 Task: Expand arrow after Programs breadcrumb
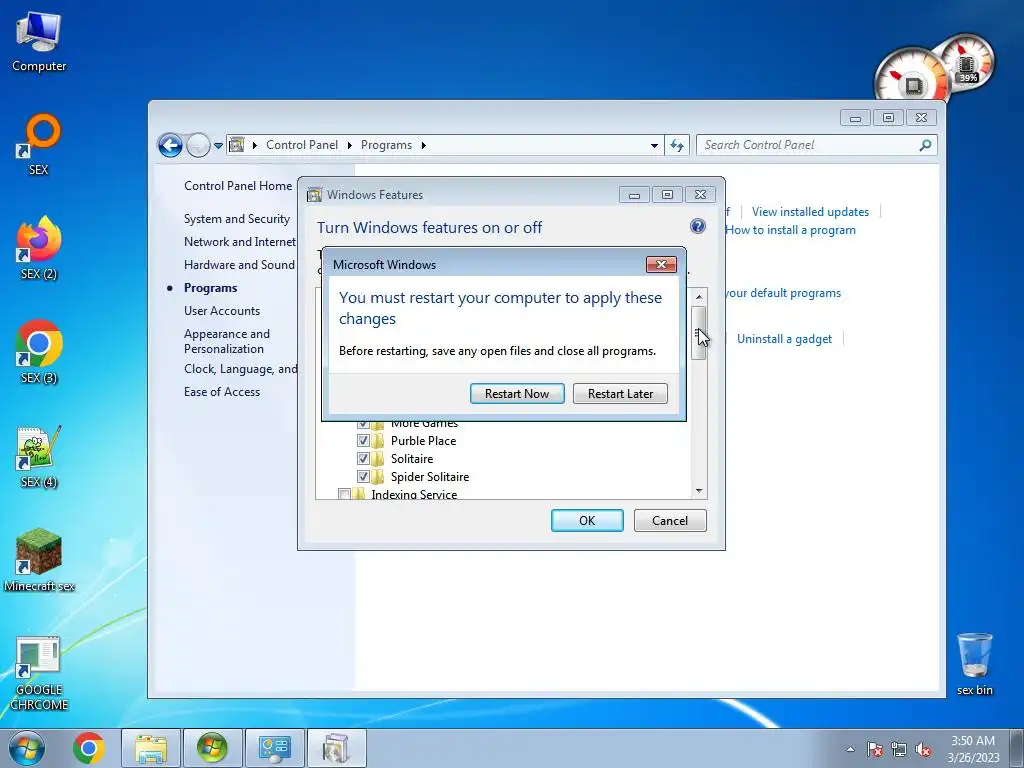tap(423, 145)
